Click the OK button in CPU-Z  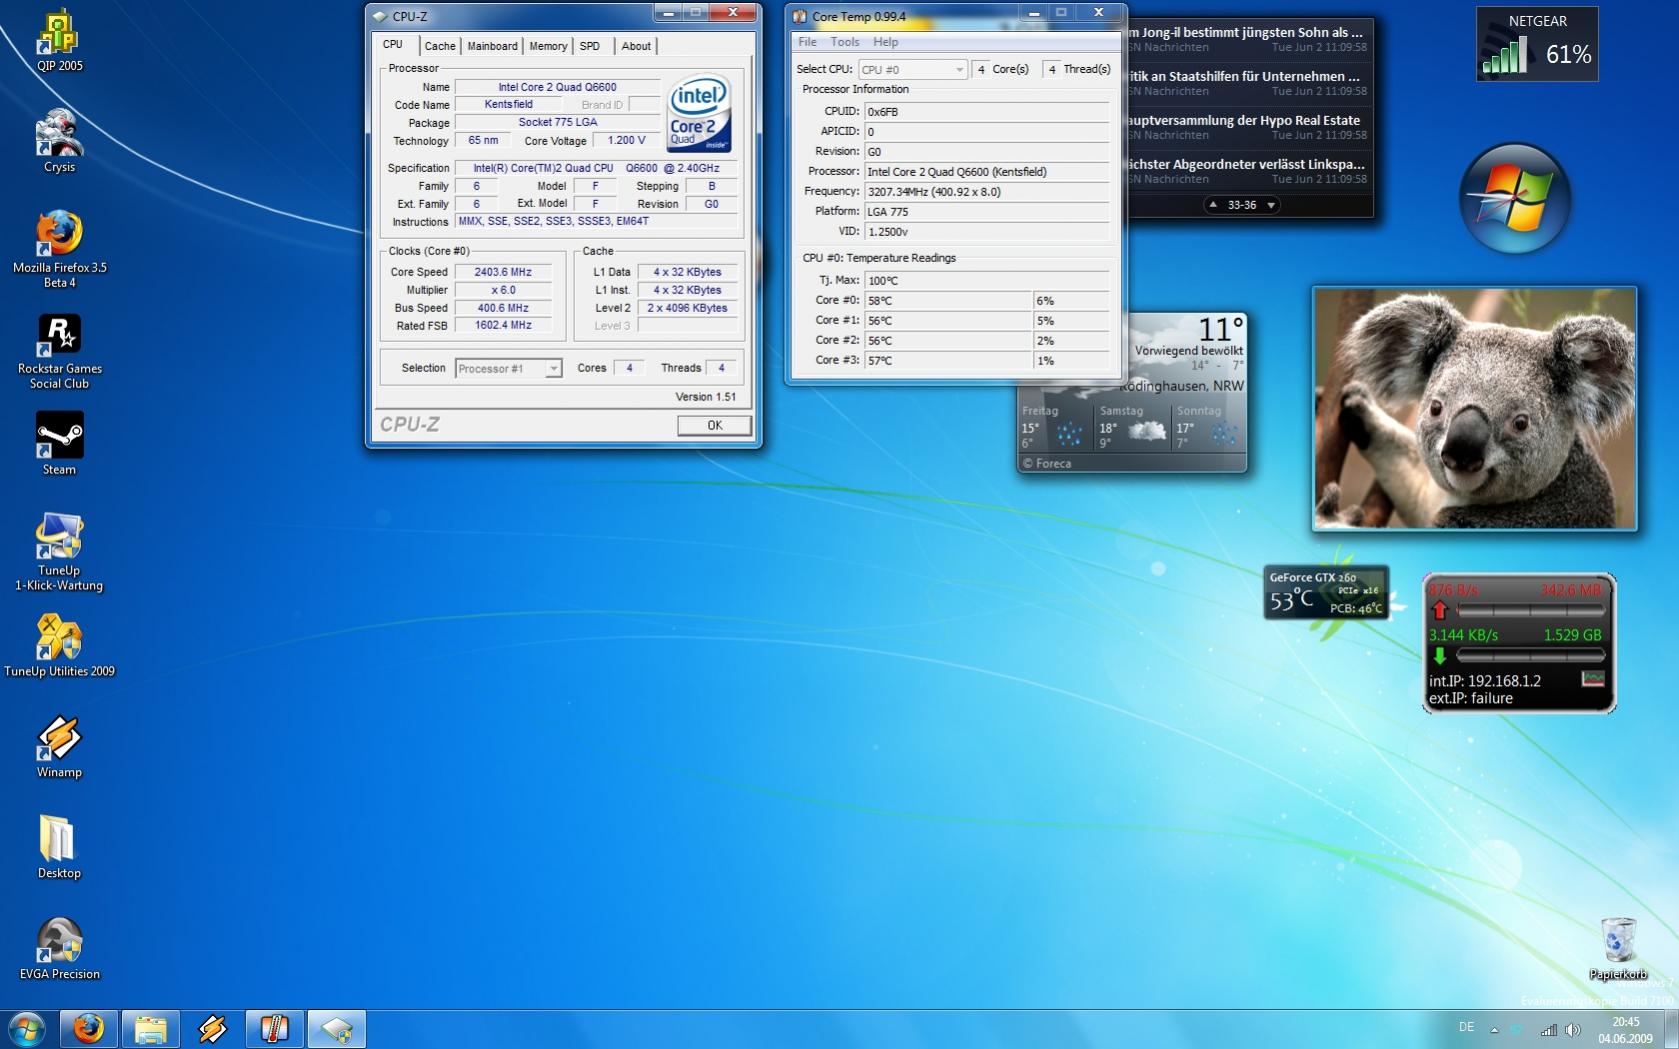tap(714, 425)
